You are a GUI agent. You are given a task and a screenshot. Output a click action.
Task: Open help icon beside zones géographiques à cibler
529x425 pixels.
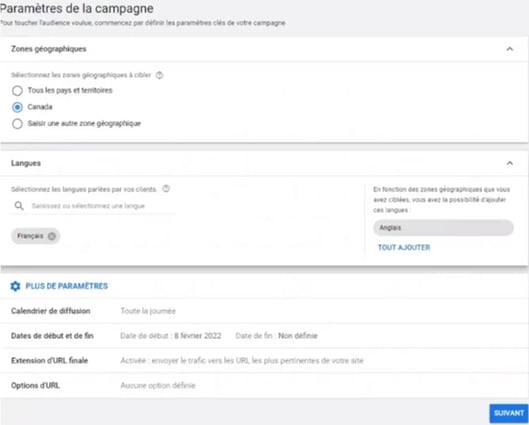pos(160,75)
